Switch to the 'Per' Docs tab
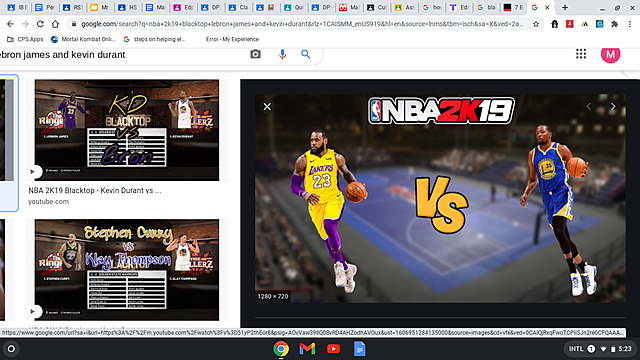 coord(45,7)
